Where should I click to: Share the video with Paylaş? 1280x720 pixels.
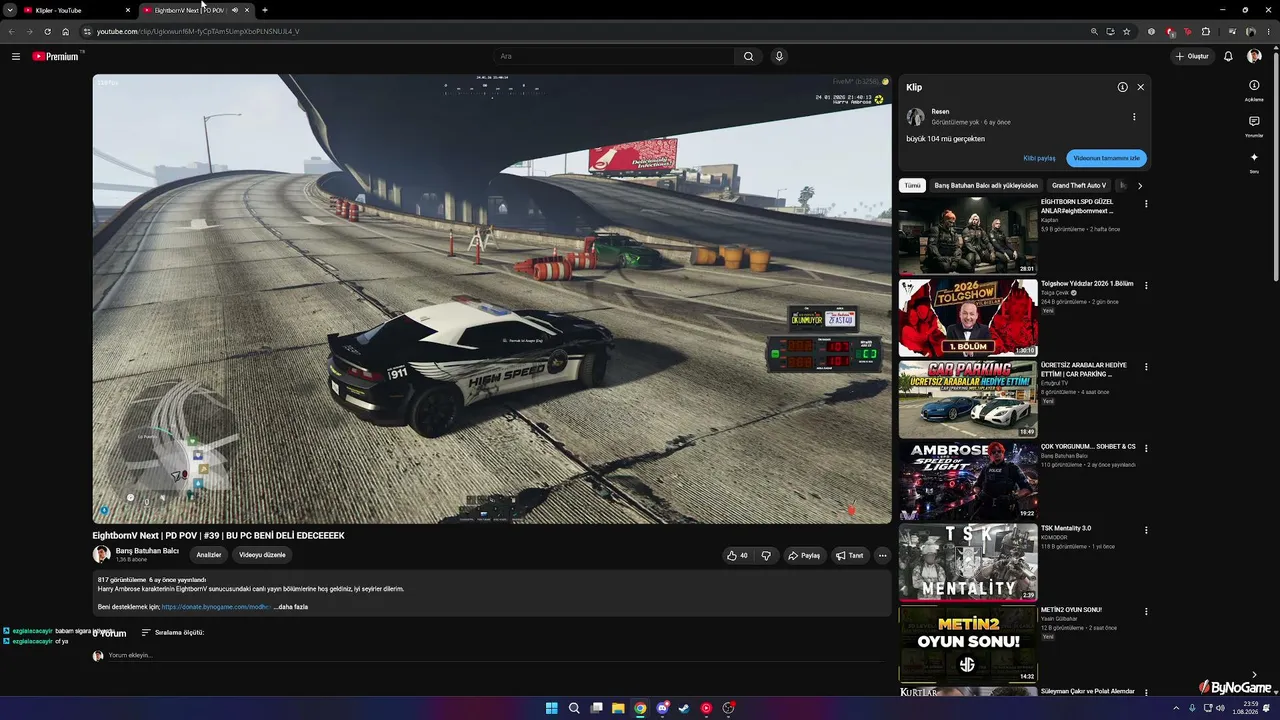tap(804, 555)
